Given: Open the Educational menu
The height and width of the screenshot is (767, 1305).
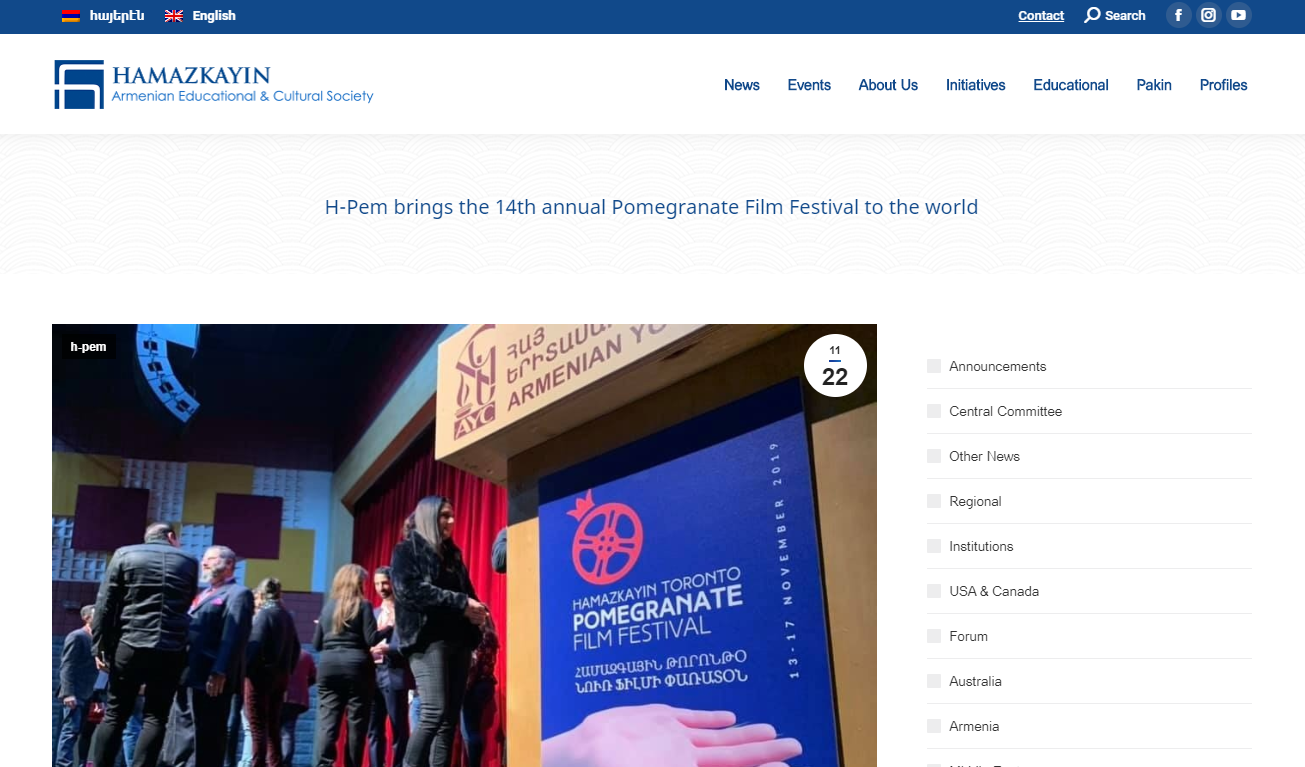Looking at the screenshot, I should [x=1071, y=85].
